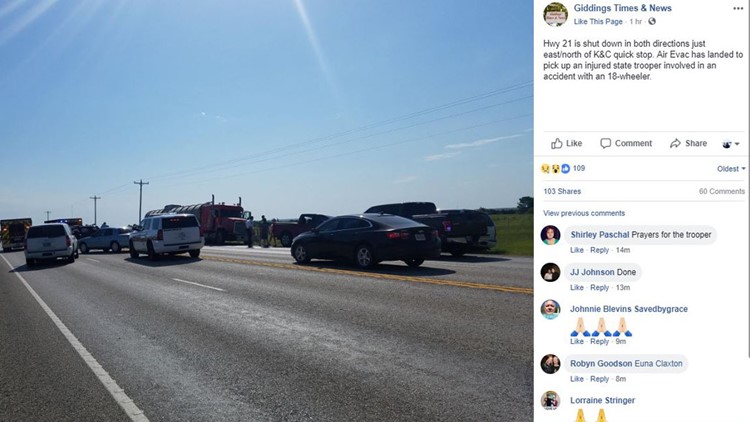Click the thumbs-up Like button on post

566,143
